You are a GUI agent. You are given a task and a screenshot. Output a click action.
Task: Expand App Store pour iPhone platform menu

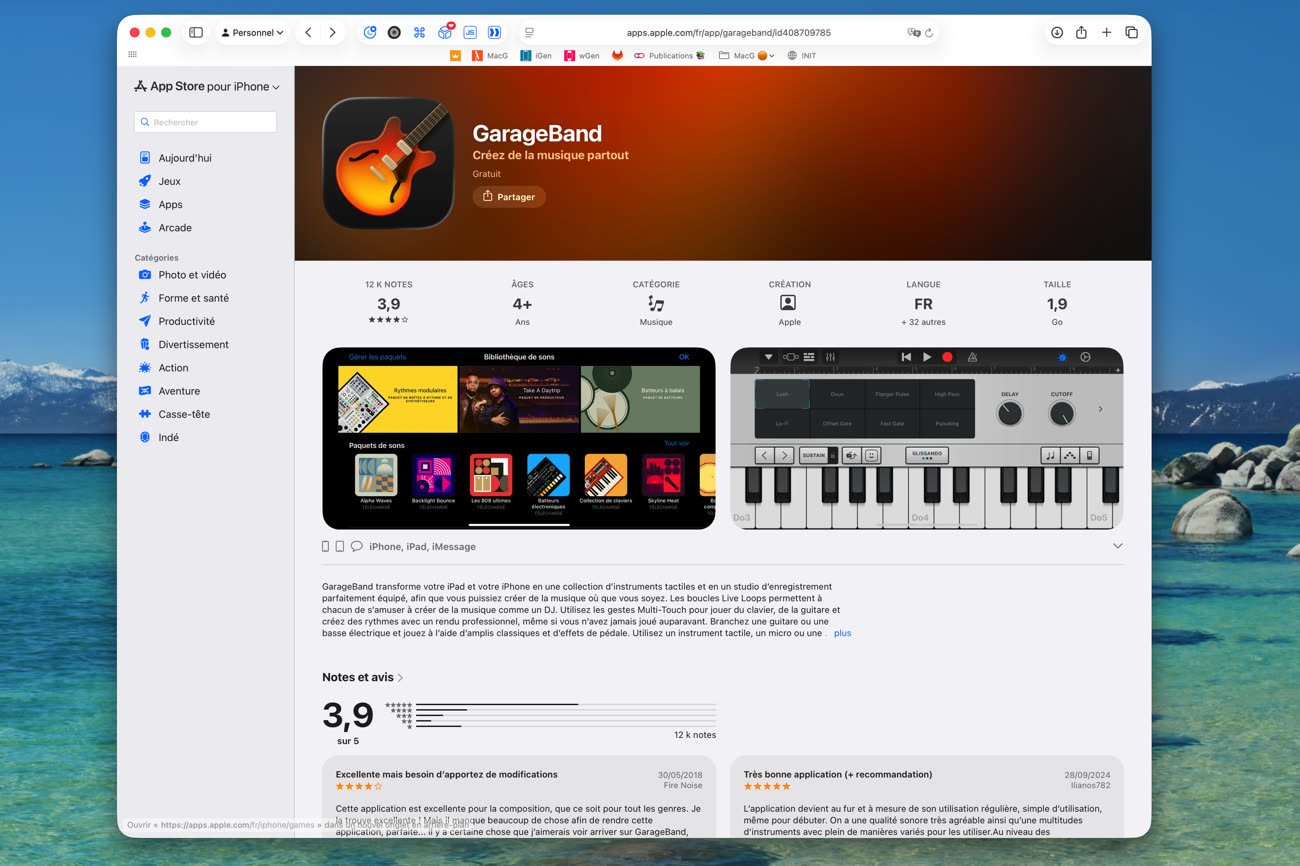tap(207, 87)
